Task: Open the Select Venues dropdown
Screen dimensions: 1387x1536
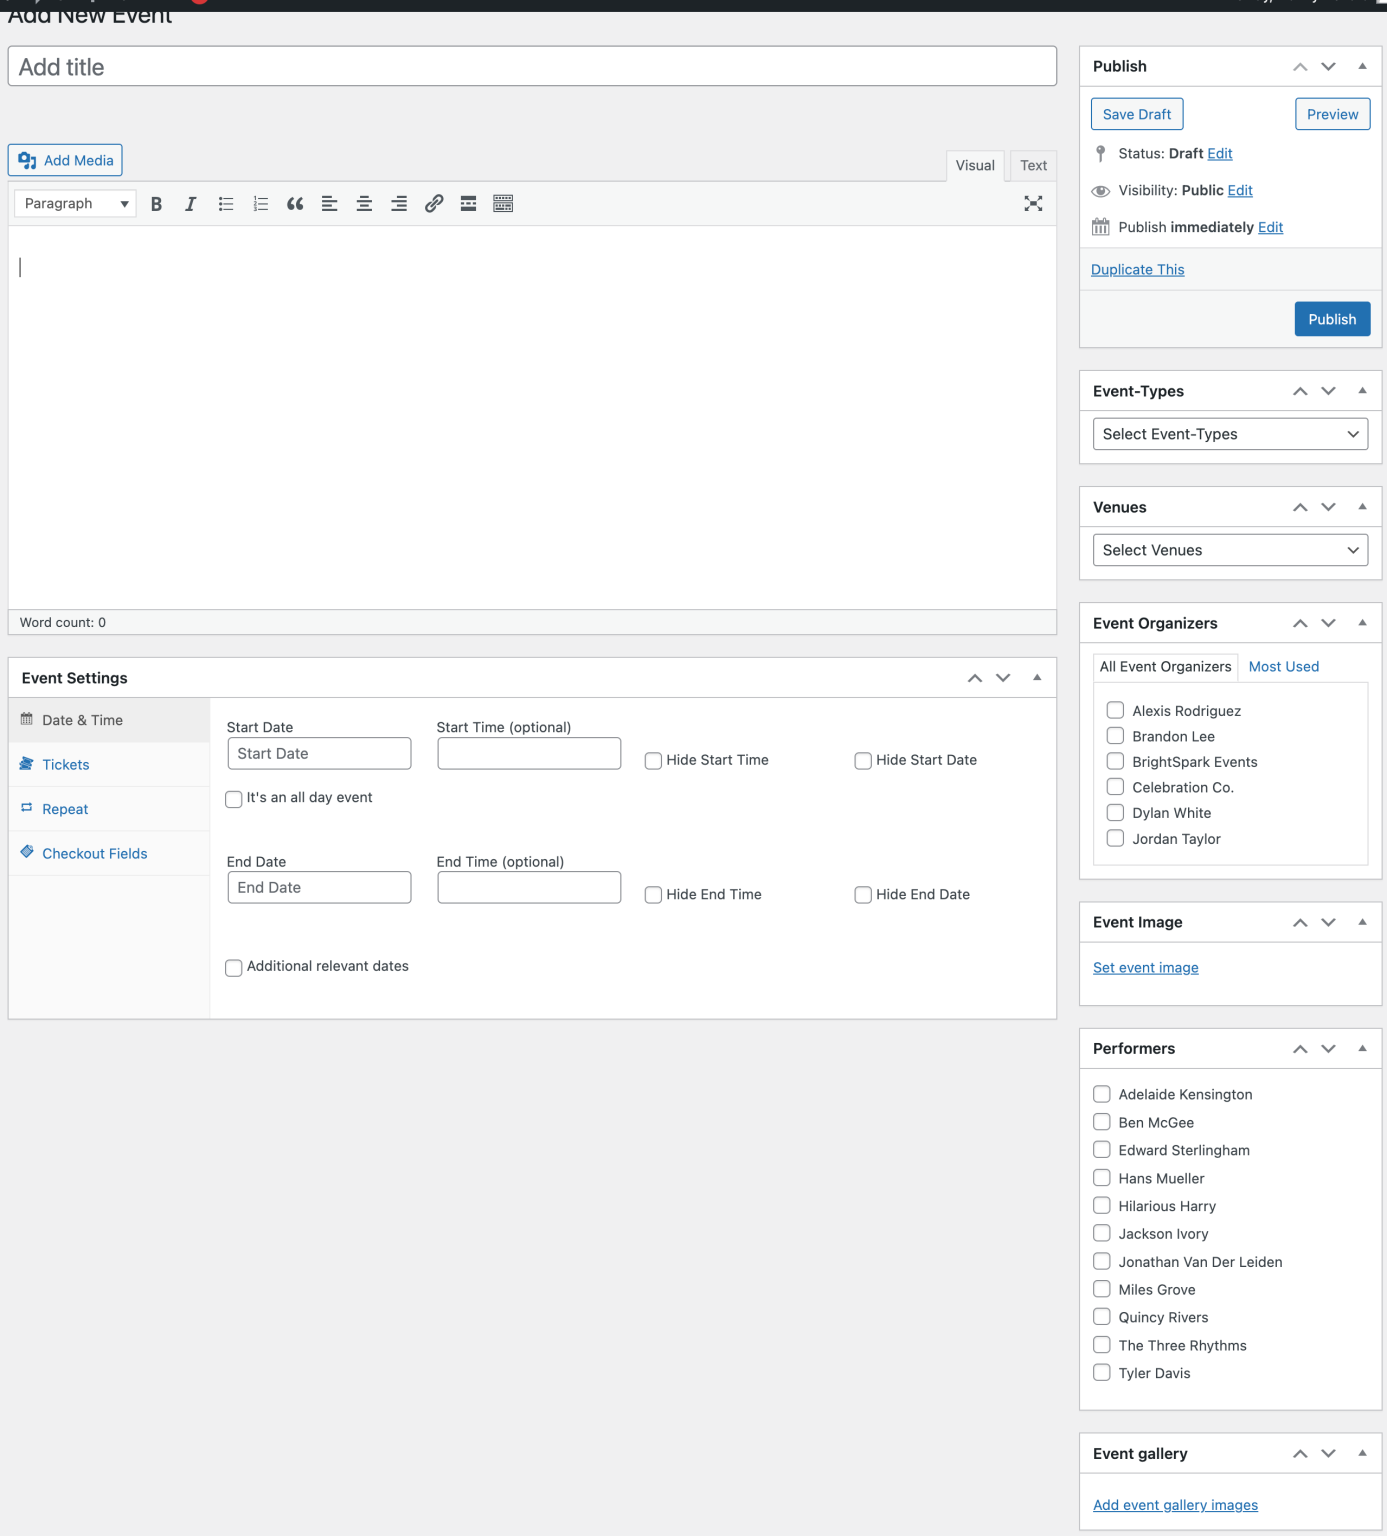Action: pyautogui.click(x=1229, y=549)
